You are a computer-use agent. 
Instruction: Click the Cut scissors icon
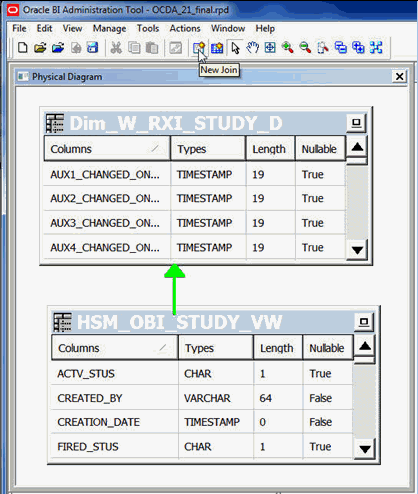pyautogui.click(x=116, y=48)
